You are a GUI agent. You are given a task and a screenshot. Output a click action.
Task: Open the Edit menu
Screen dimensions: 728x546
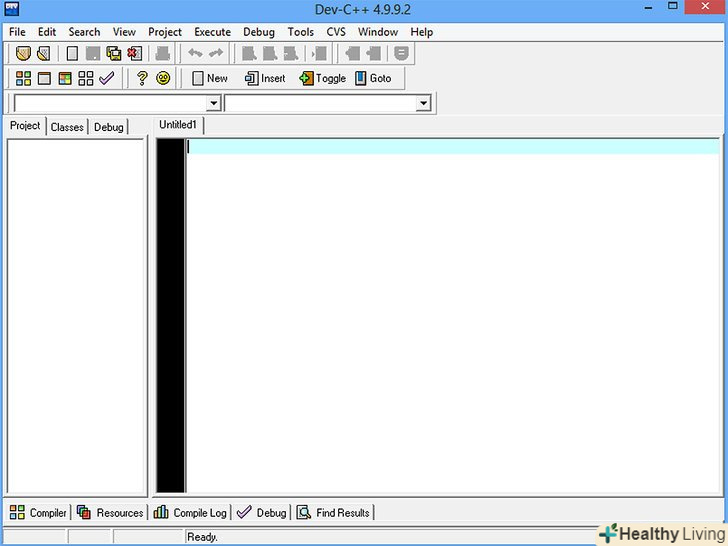tap(47, 32)
